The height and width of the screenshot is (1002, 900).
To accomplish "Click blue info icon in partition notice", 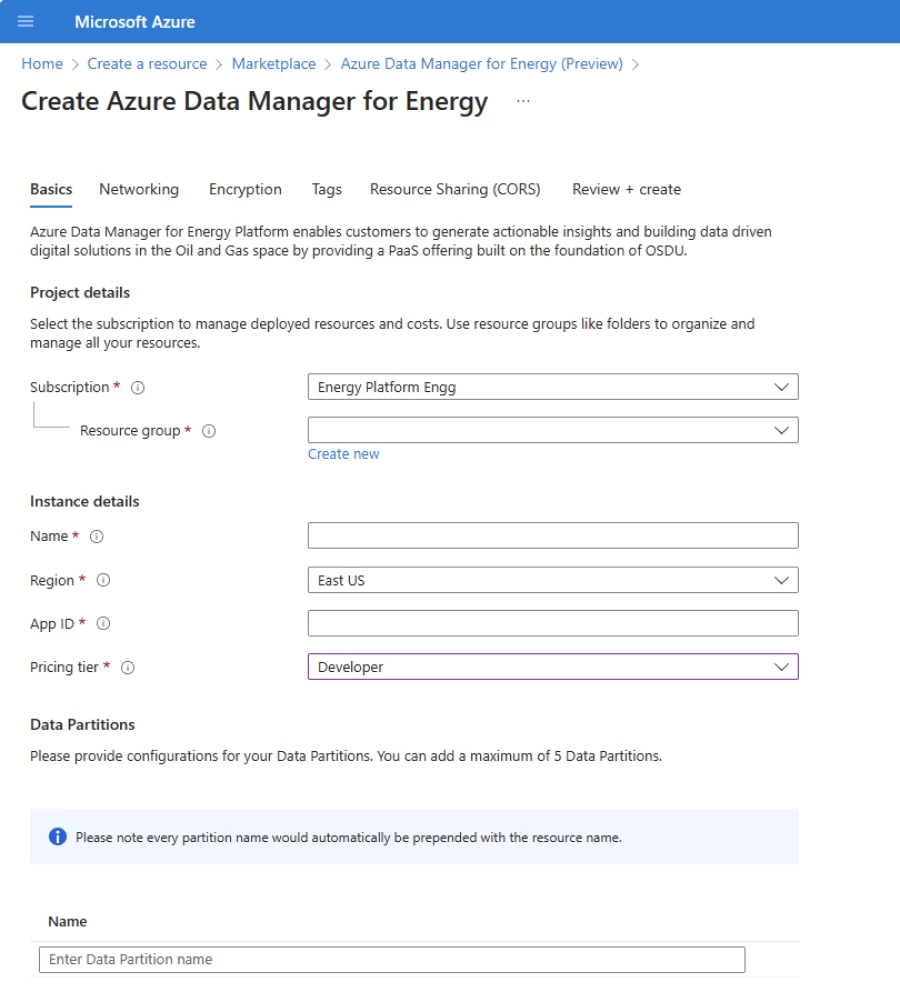I will [58, 836].
